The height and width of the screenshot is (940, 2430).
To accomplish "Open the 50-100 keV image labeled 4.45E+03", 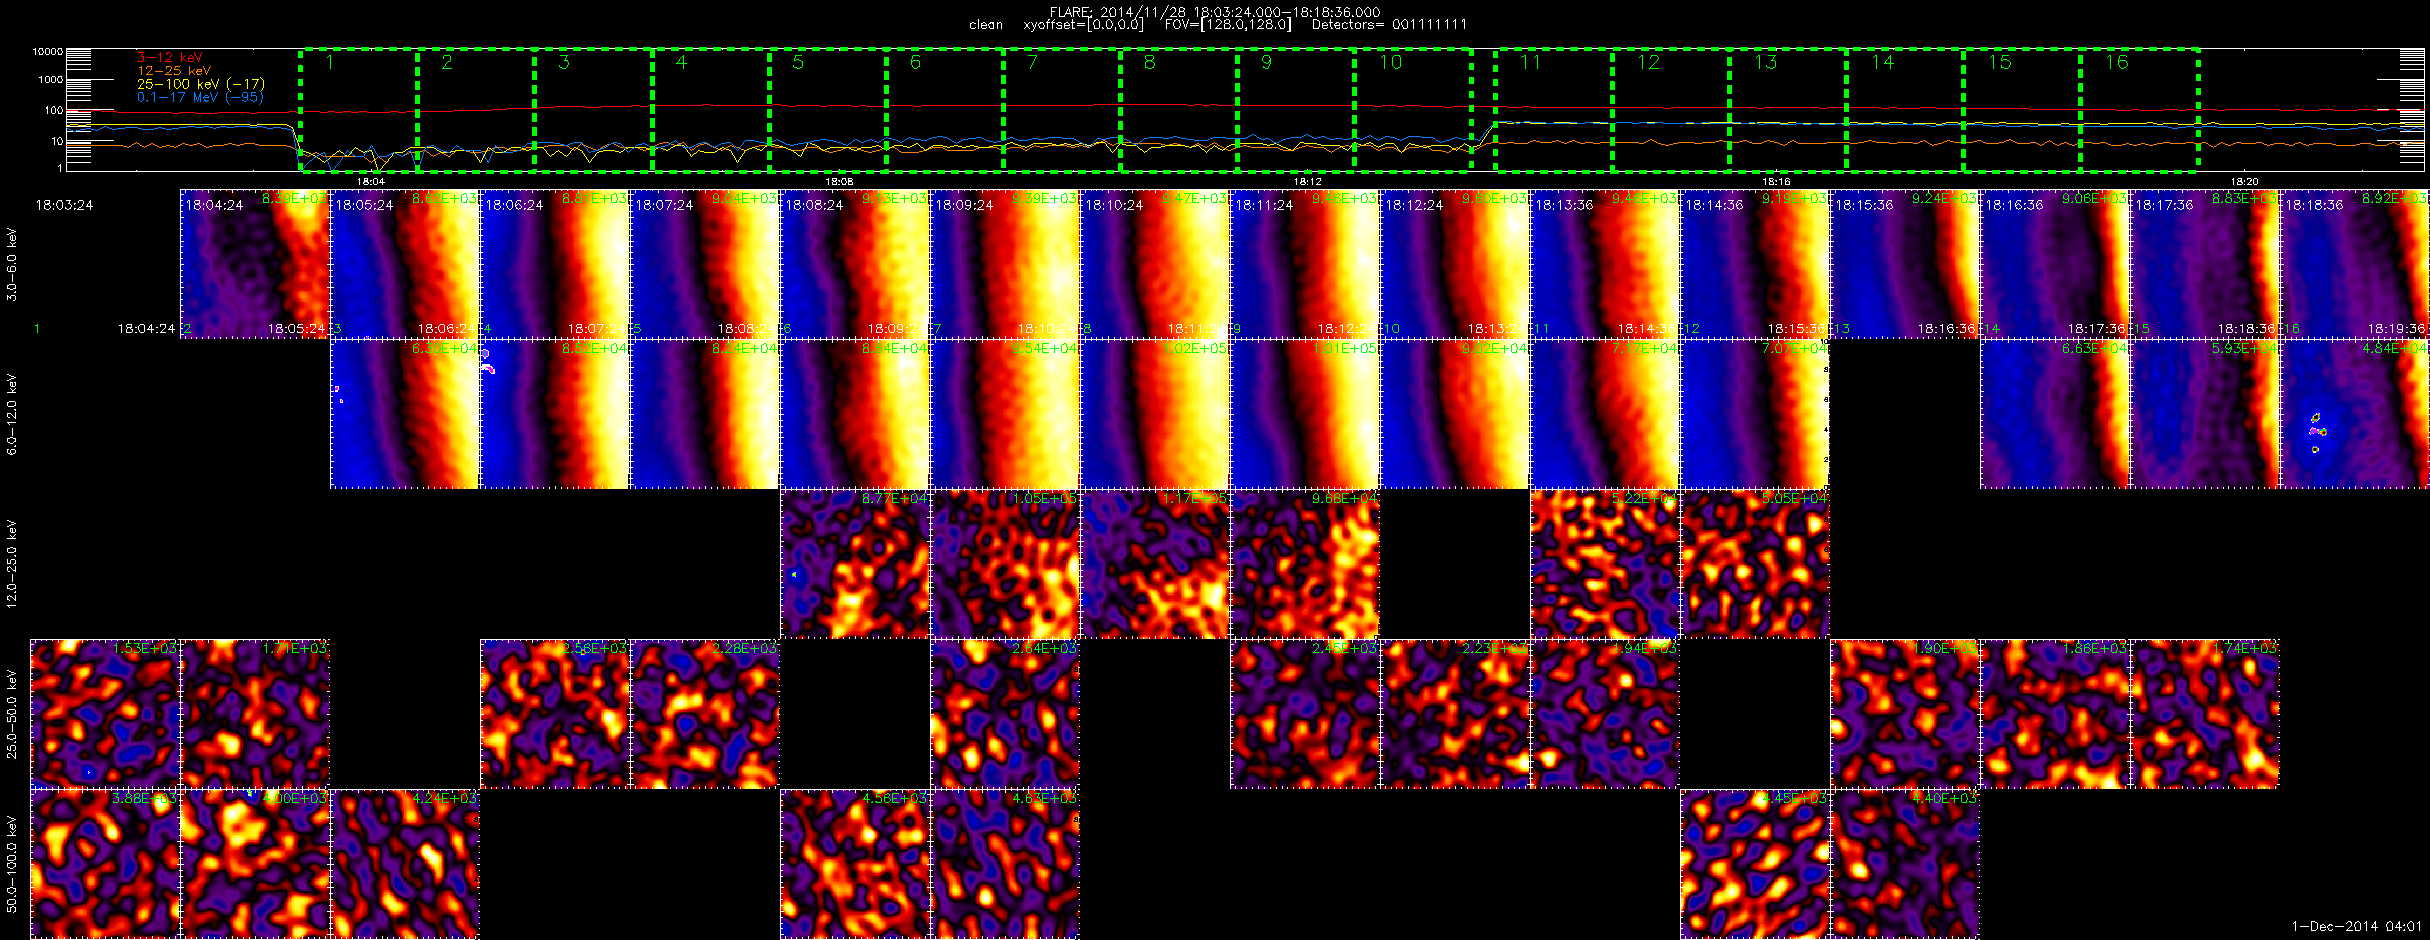I will pos(1755,864).
